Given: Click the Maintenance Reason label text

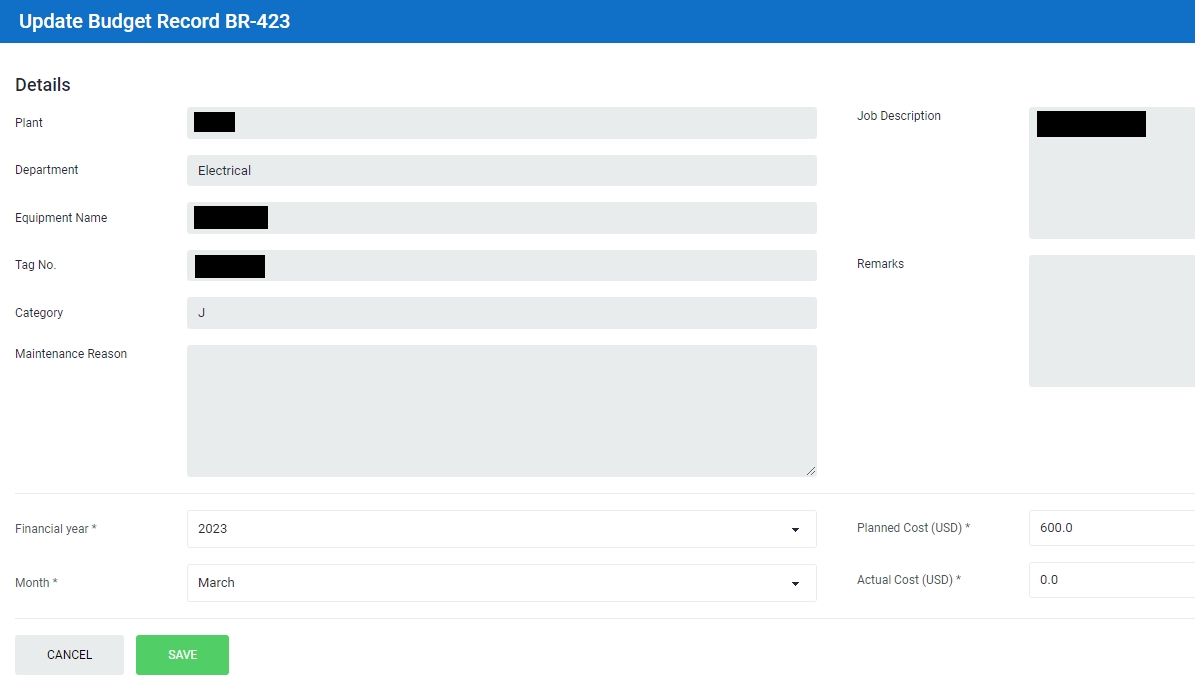Looking at the screenshot, I should 71,354.
